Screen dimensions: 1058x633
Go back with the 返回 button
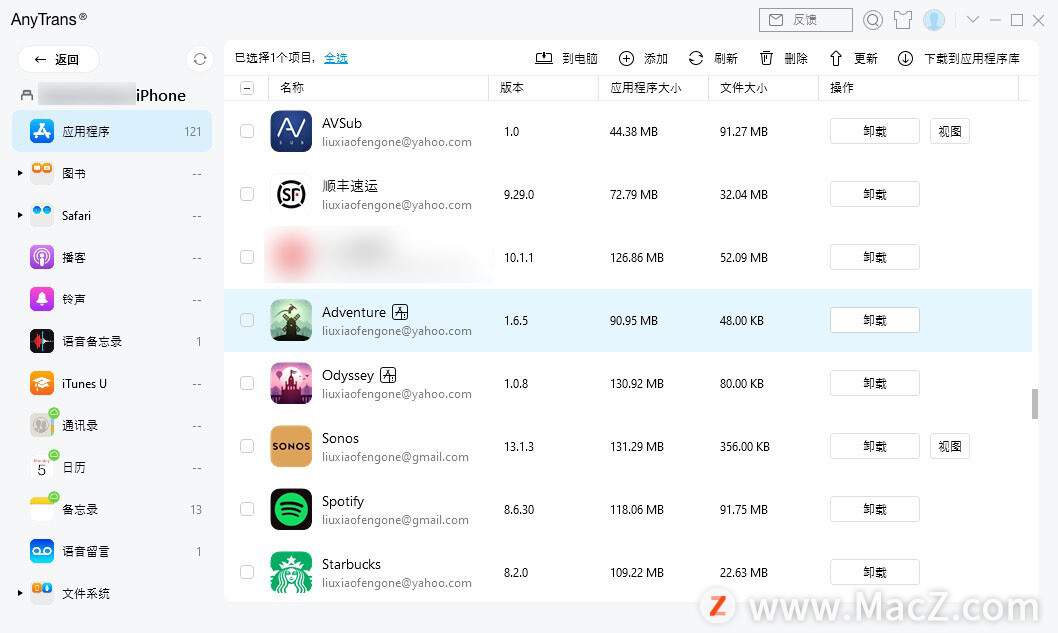[58, 59]
